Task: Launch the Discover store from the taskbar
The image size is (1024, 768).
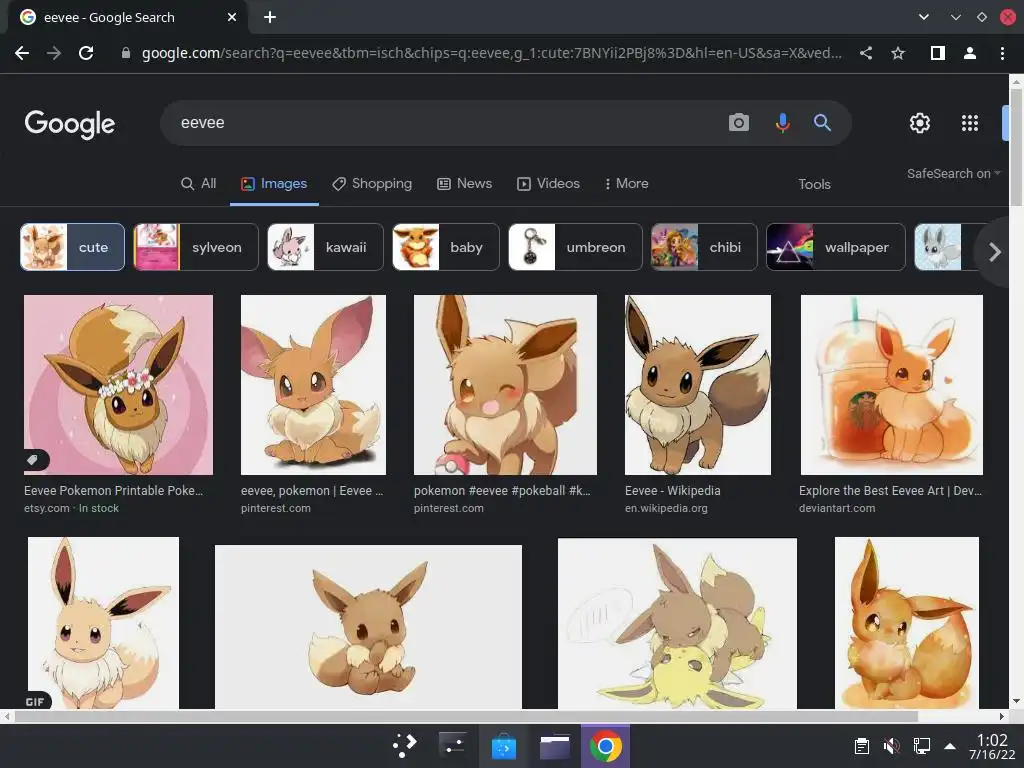Action: point(504,745)
